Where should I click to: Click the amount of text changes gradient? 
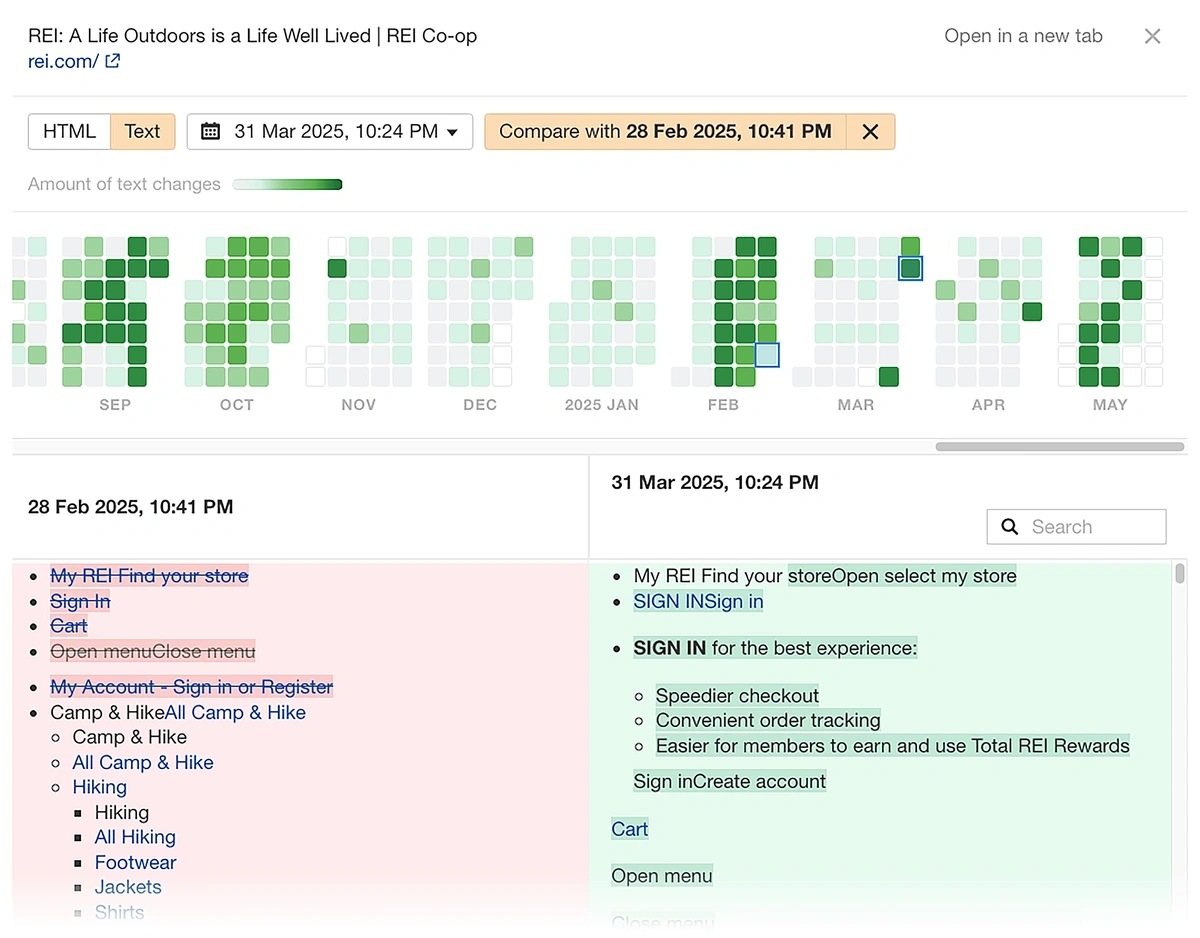coord(287,184)
